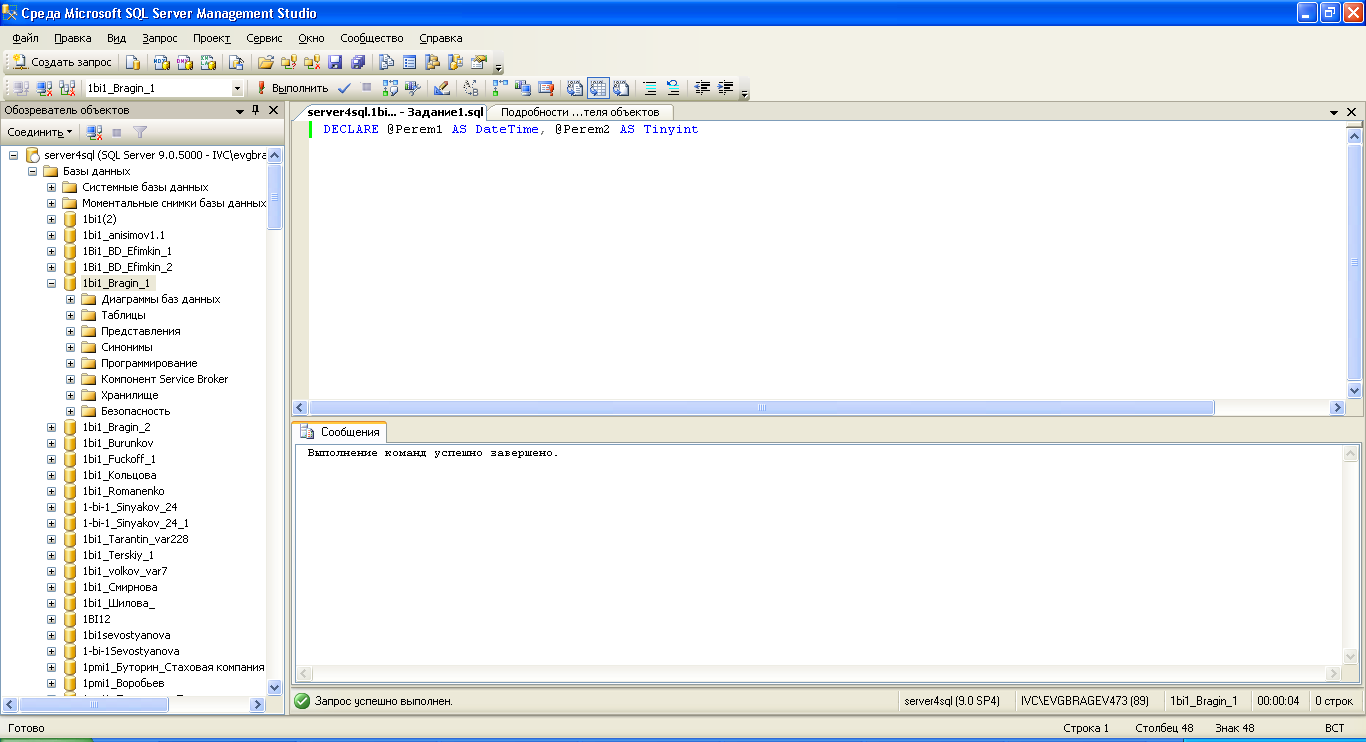Viewport: 1366px width, 742px height.
Task: Click the Change Connection icon
Action: point(67,88)
